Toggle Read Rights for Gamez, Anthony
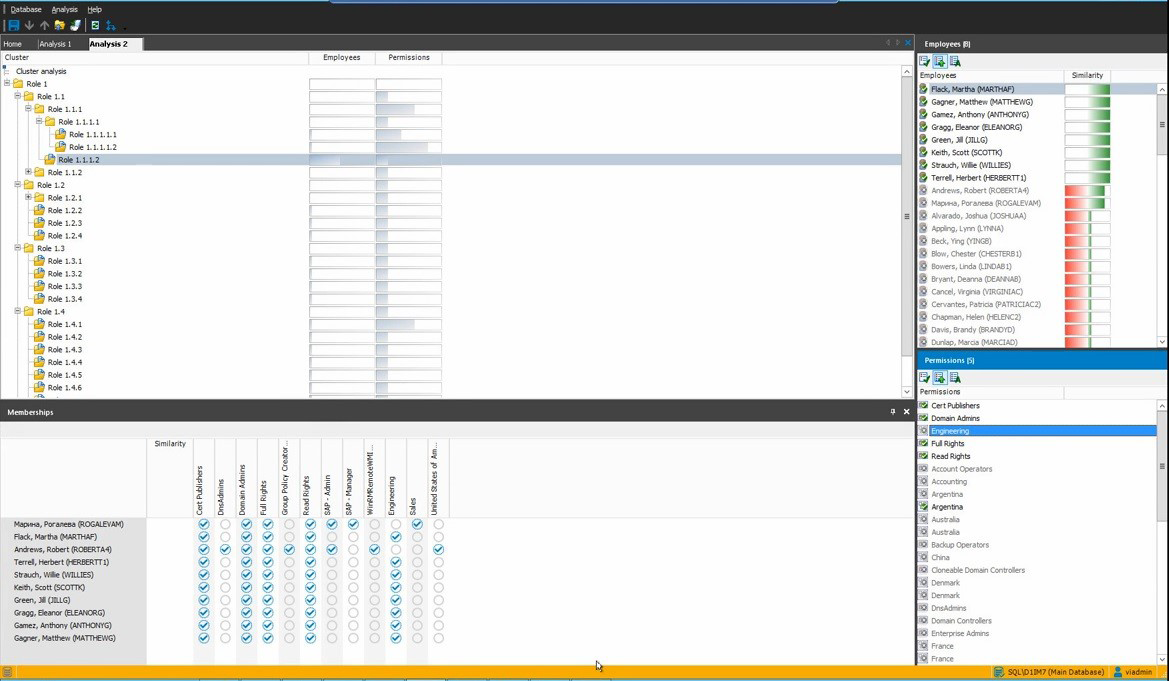Screen dimensions: 1169x681 [310, 626]
